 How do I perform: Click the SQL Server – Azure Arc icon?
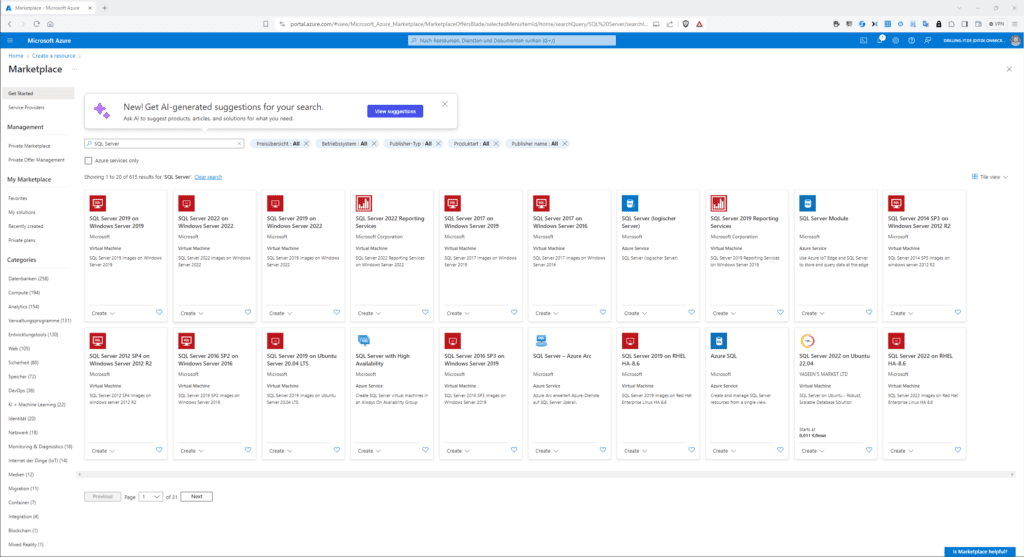coord(541,340)
